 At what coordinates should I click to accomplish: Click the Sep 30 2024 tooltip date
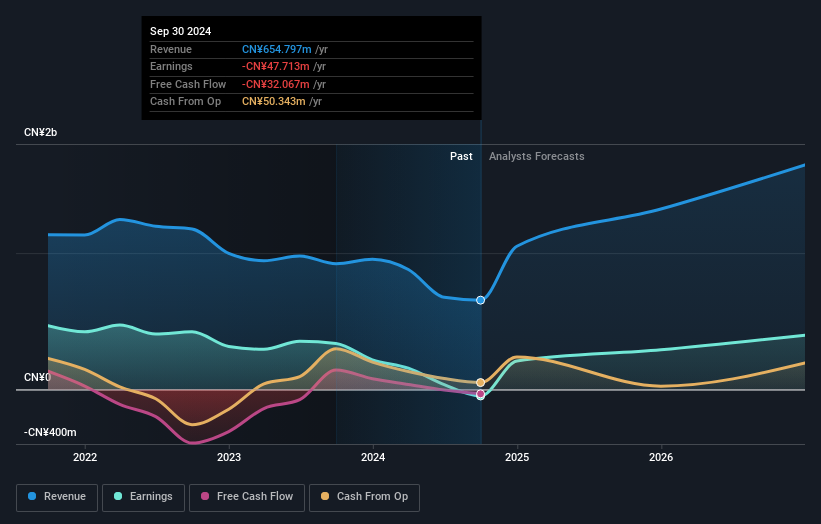pos(181,31)
